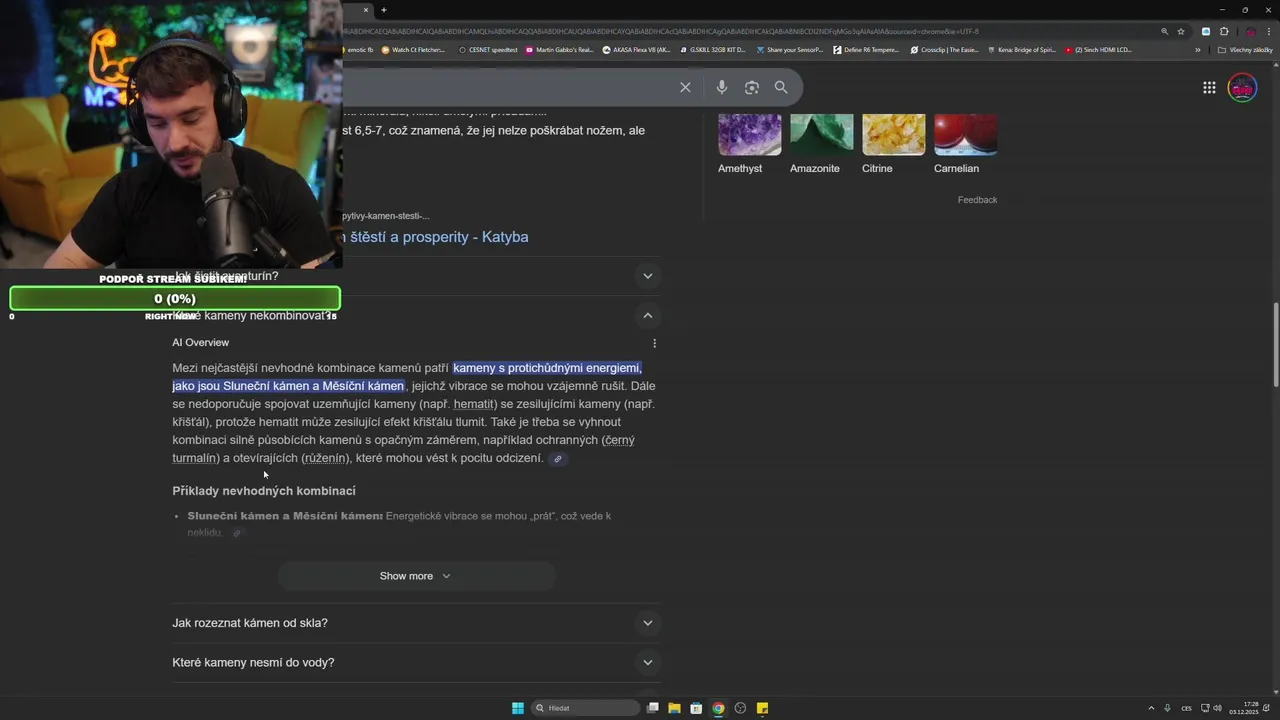Image resolution: width=1280 pixels, height=720 pixels.
Task: Click the green sub goal progress bar
Action: (x=175, y=299)
